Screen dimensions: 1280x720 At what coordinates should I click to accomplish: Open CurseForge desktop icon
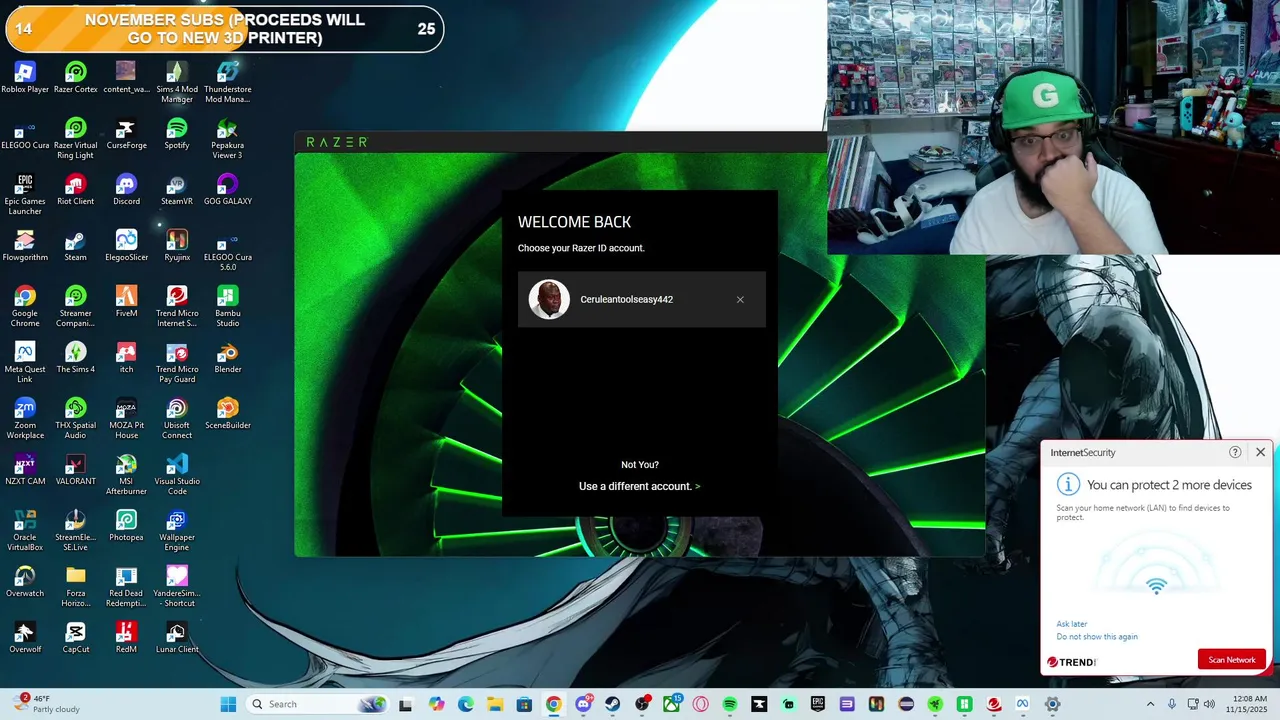coord(126,133)
